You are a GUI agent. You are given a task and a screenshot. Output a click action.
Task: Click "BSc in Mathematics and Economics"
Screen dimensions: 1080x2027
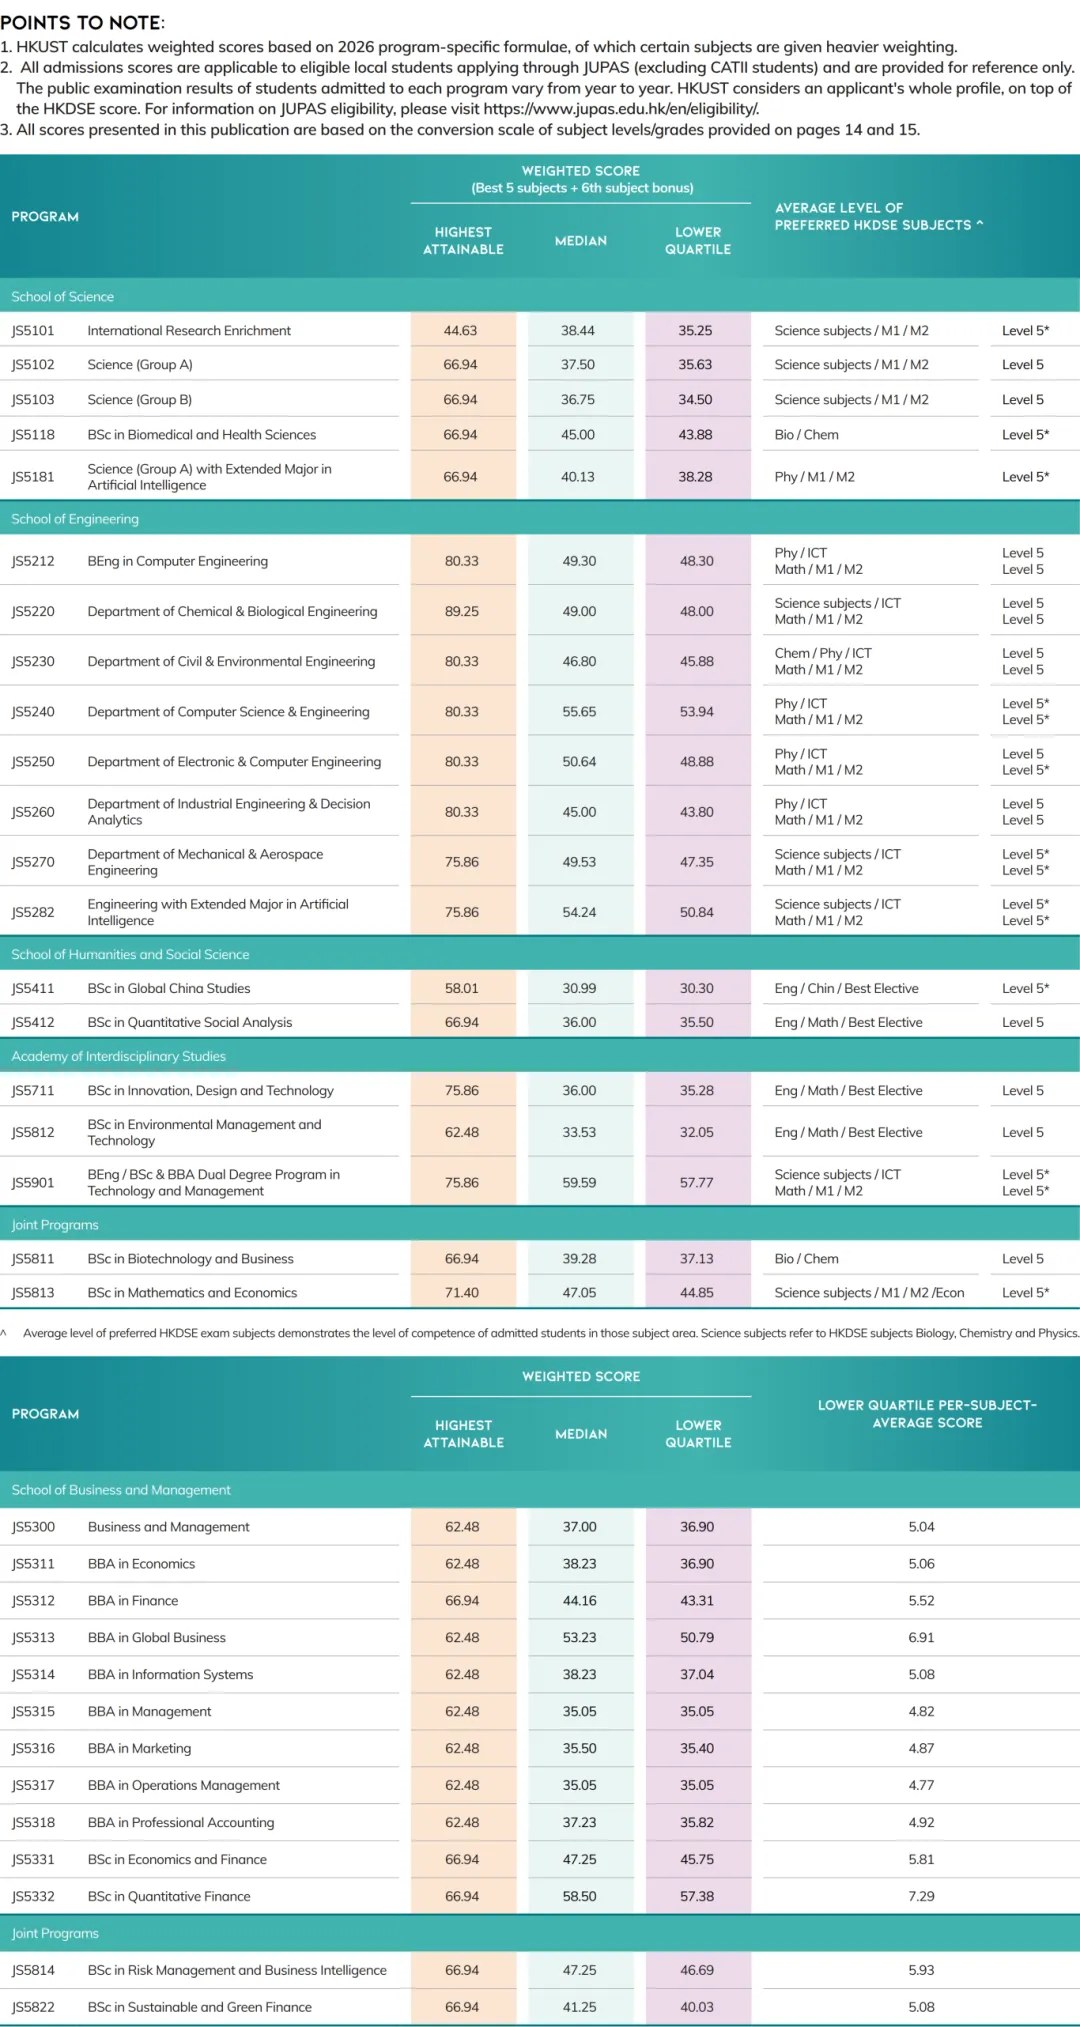pyautogui.click(x=192, y=1293)
